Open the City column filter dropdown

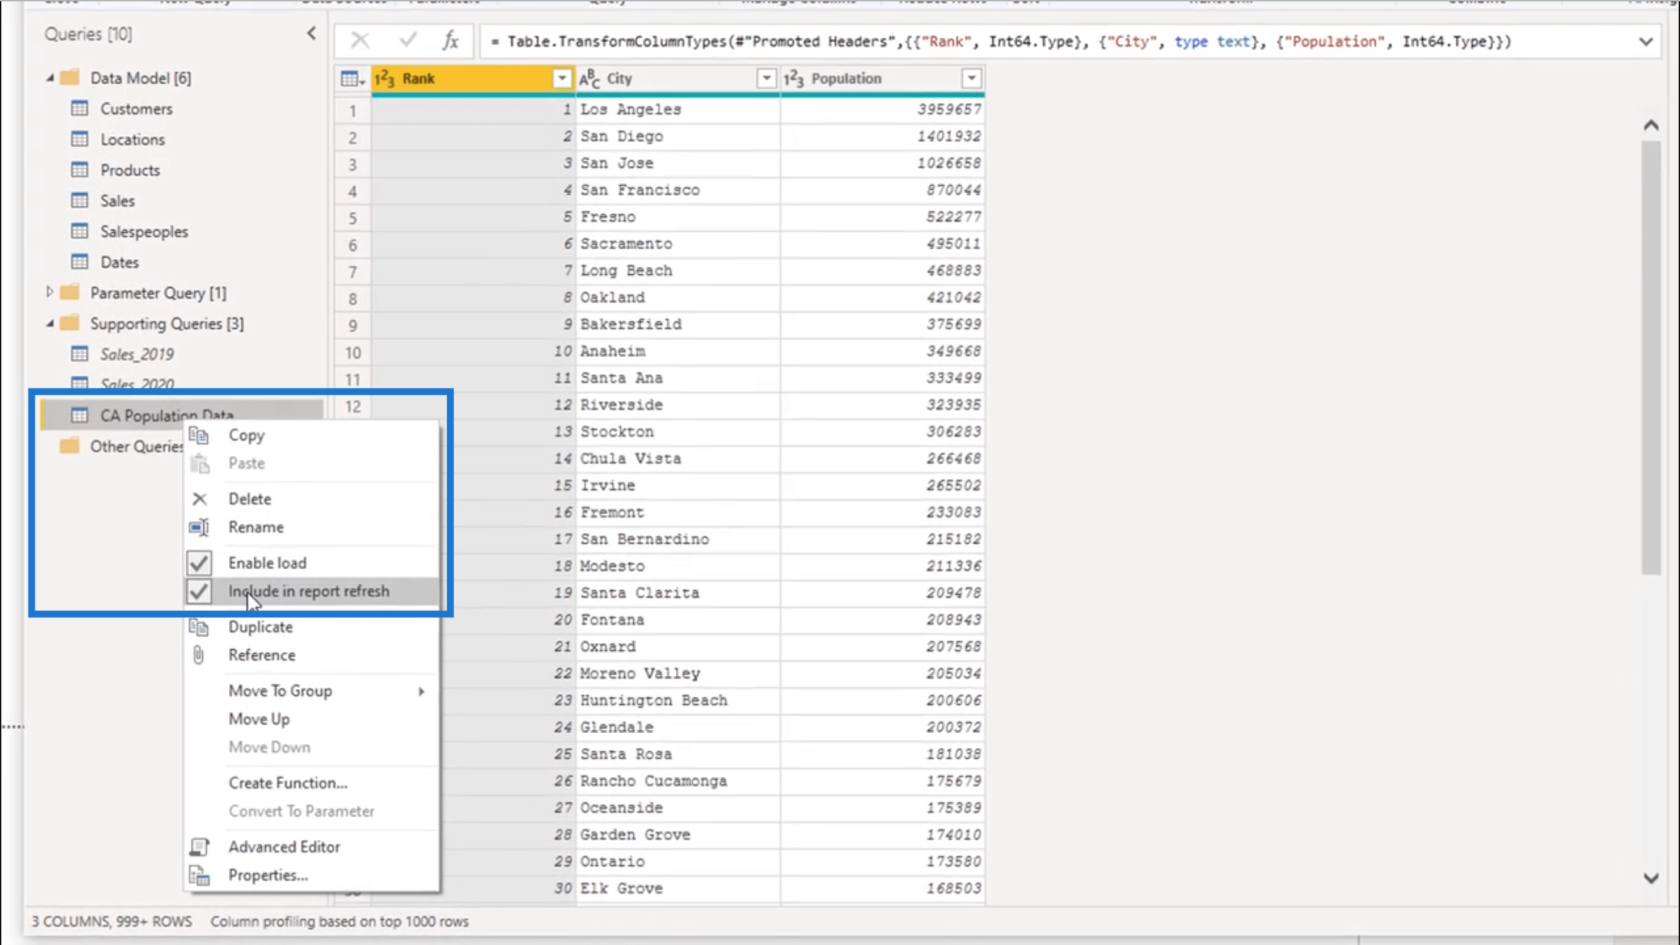click(x=766, y=79)
